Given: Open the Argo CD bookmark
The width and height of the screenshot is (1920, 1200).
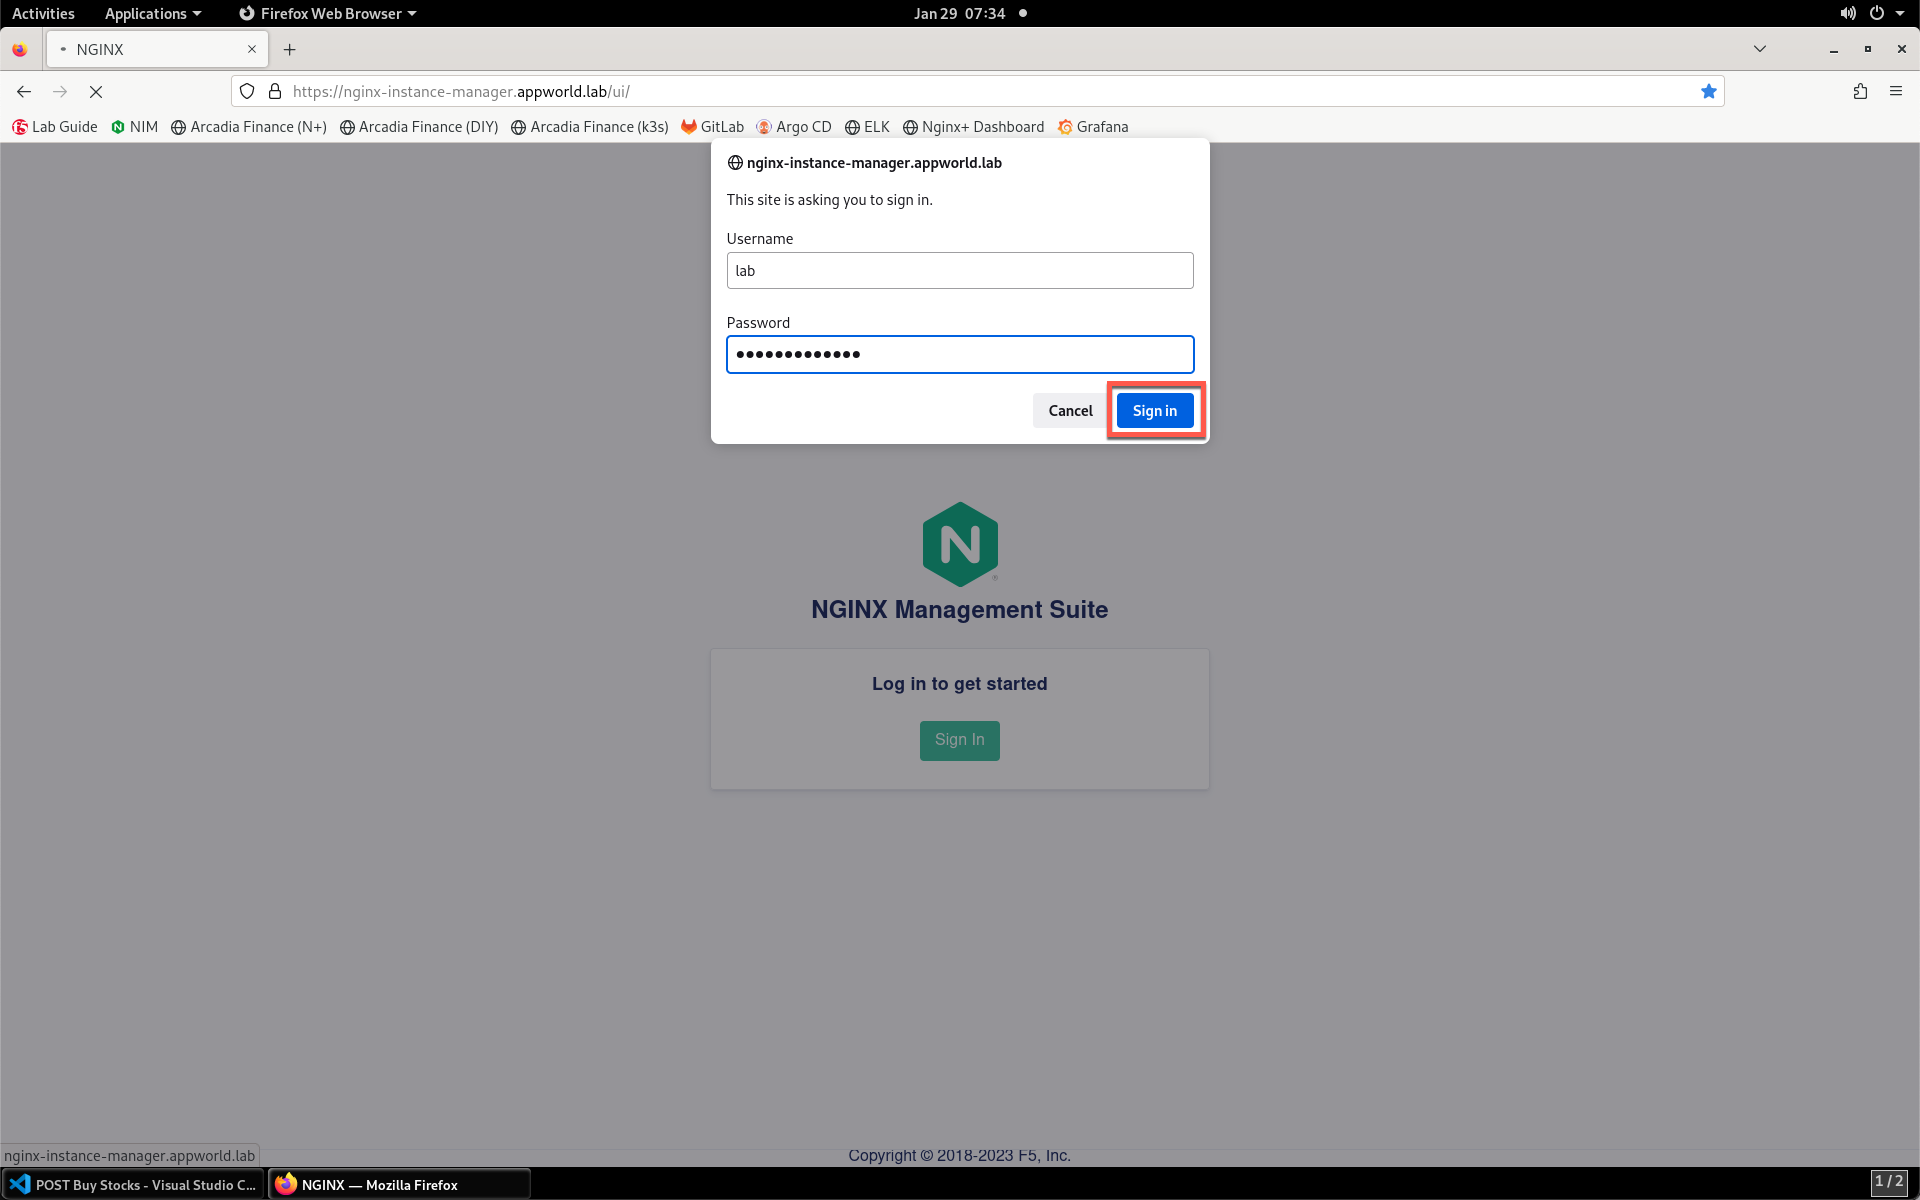Looking at the screenshot, I should point(794,127).
